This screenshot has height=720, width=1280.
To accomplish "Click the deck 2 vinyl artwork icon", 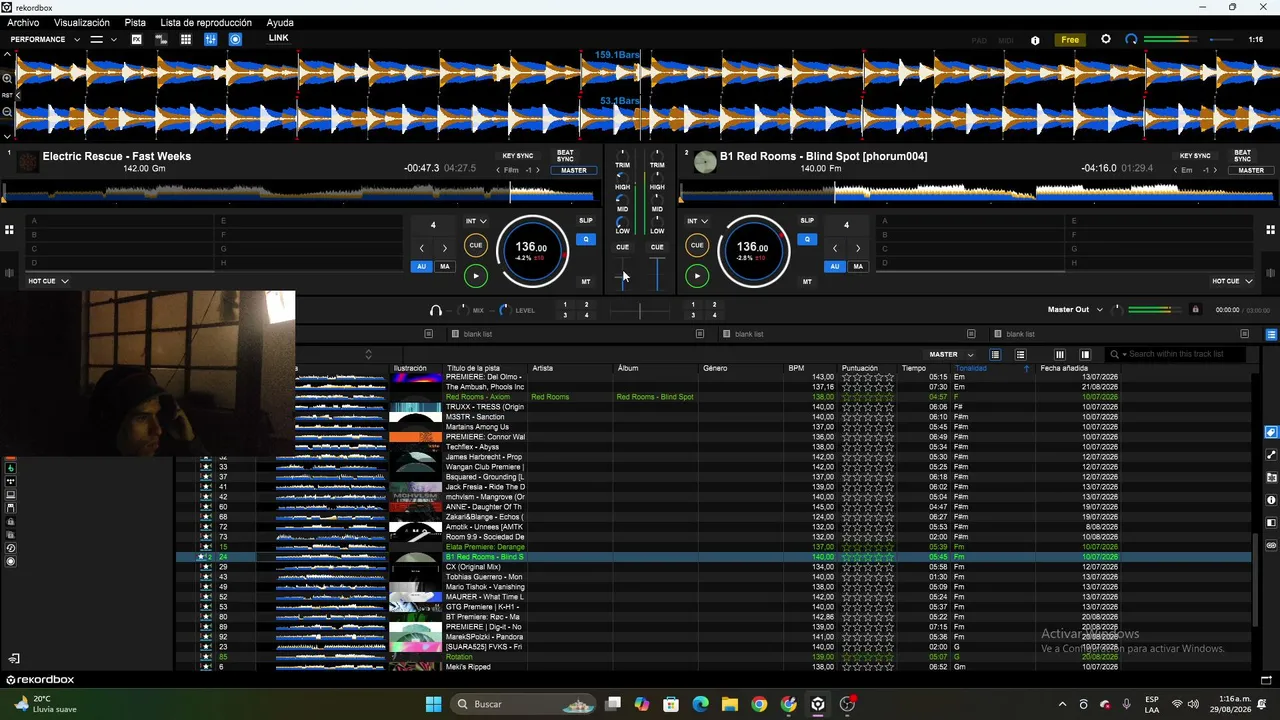I will coord(705,162).
